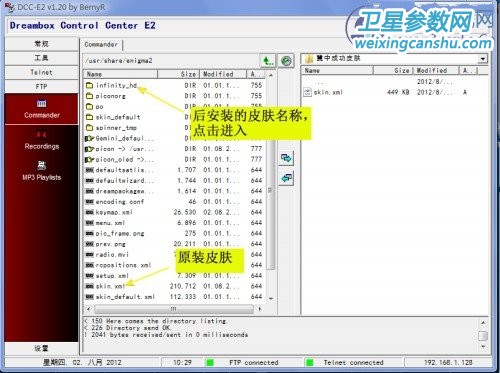The image size is (500, 373).
Task: Click the copy-to-left transfer arrow icon
Action: click(x=286, y=178)
